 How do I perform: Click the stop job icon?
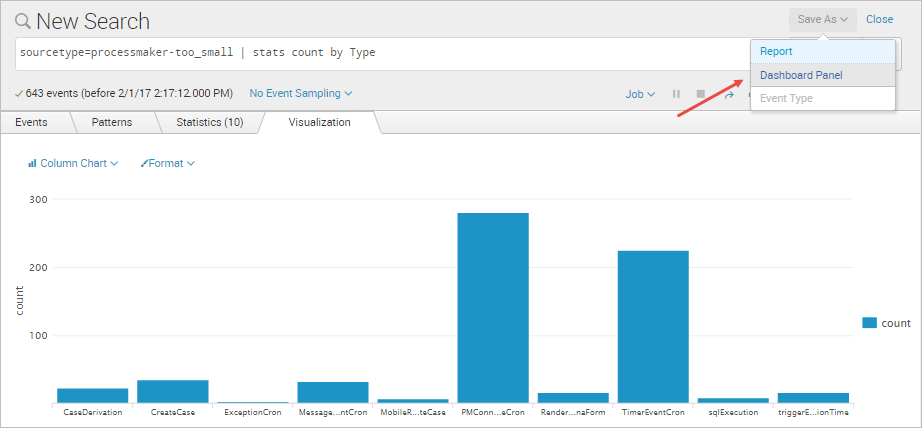pyautogui.click(x=701, y=94)
